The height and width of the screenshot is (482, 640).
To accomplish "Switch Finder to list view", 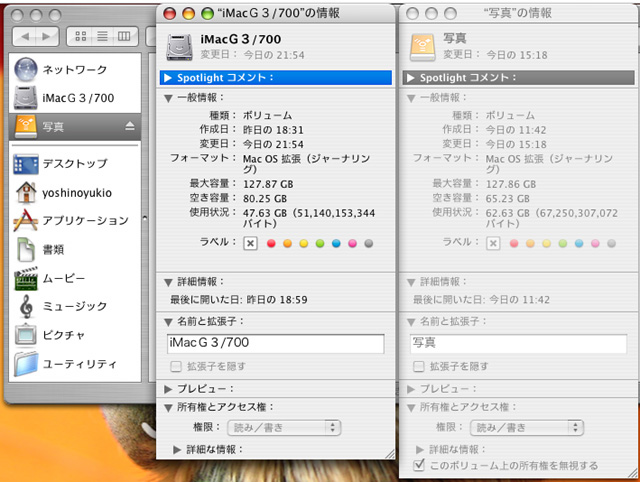I will coord(102,36).
